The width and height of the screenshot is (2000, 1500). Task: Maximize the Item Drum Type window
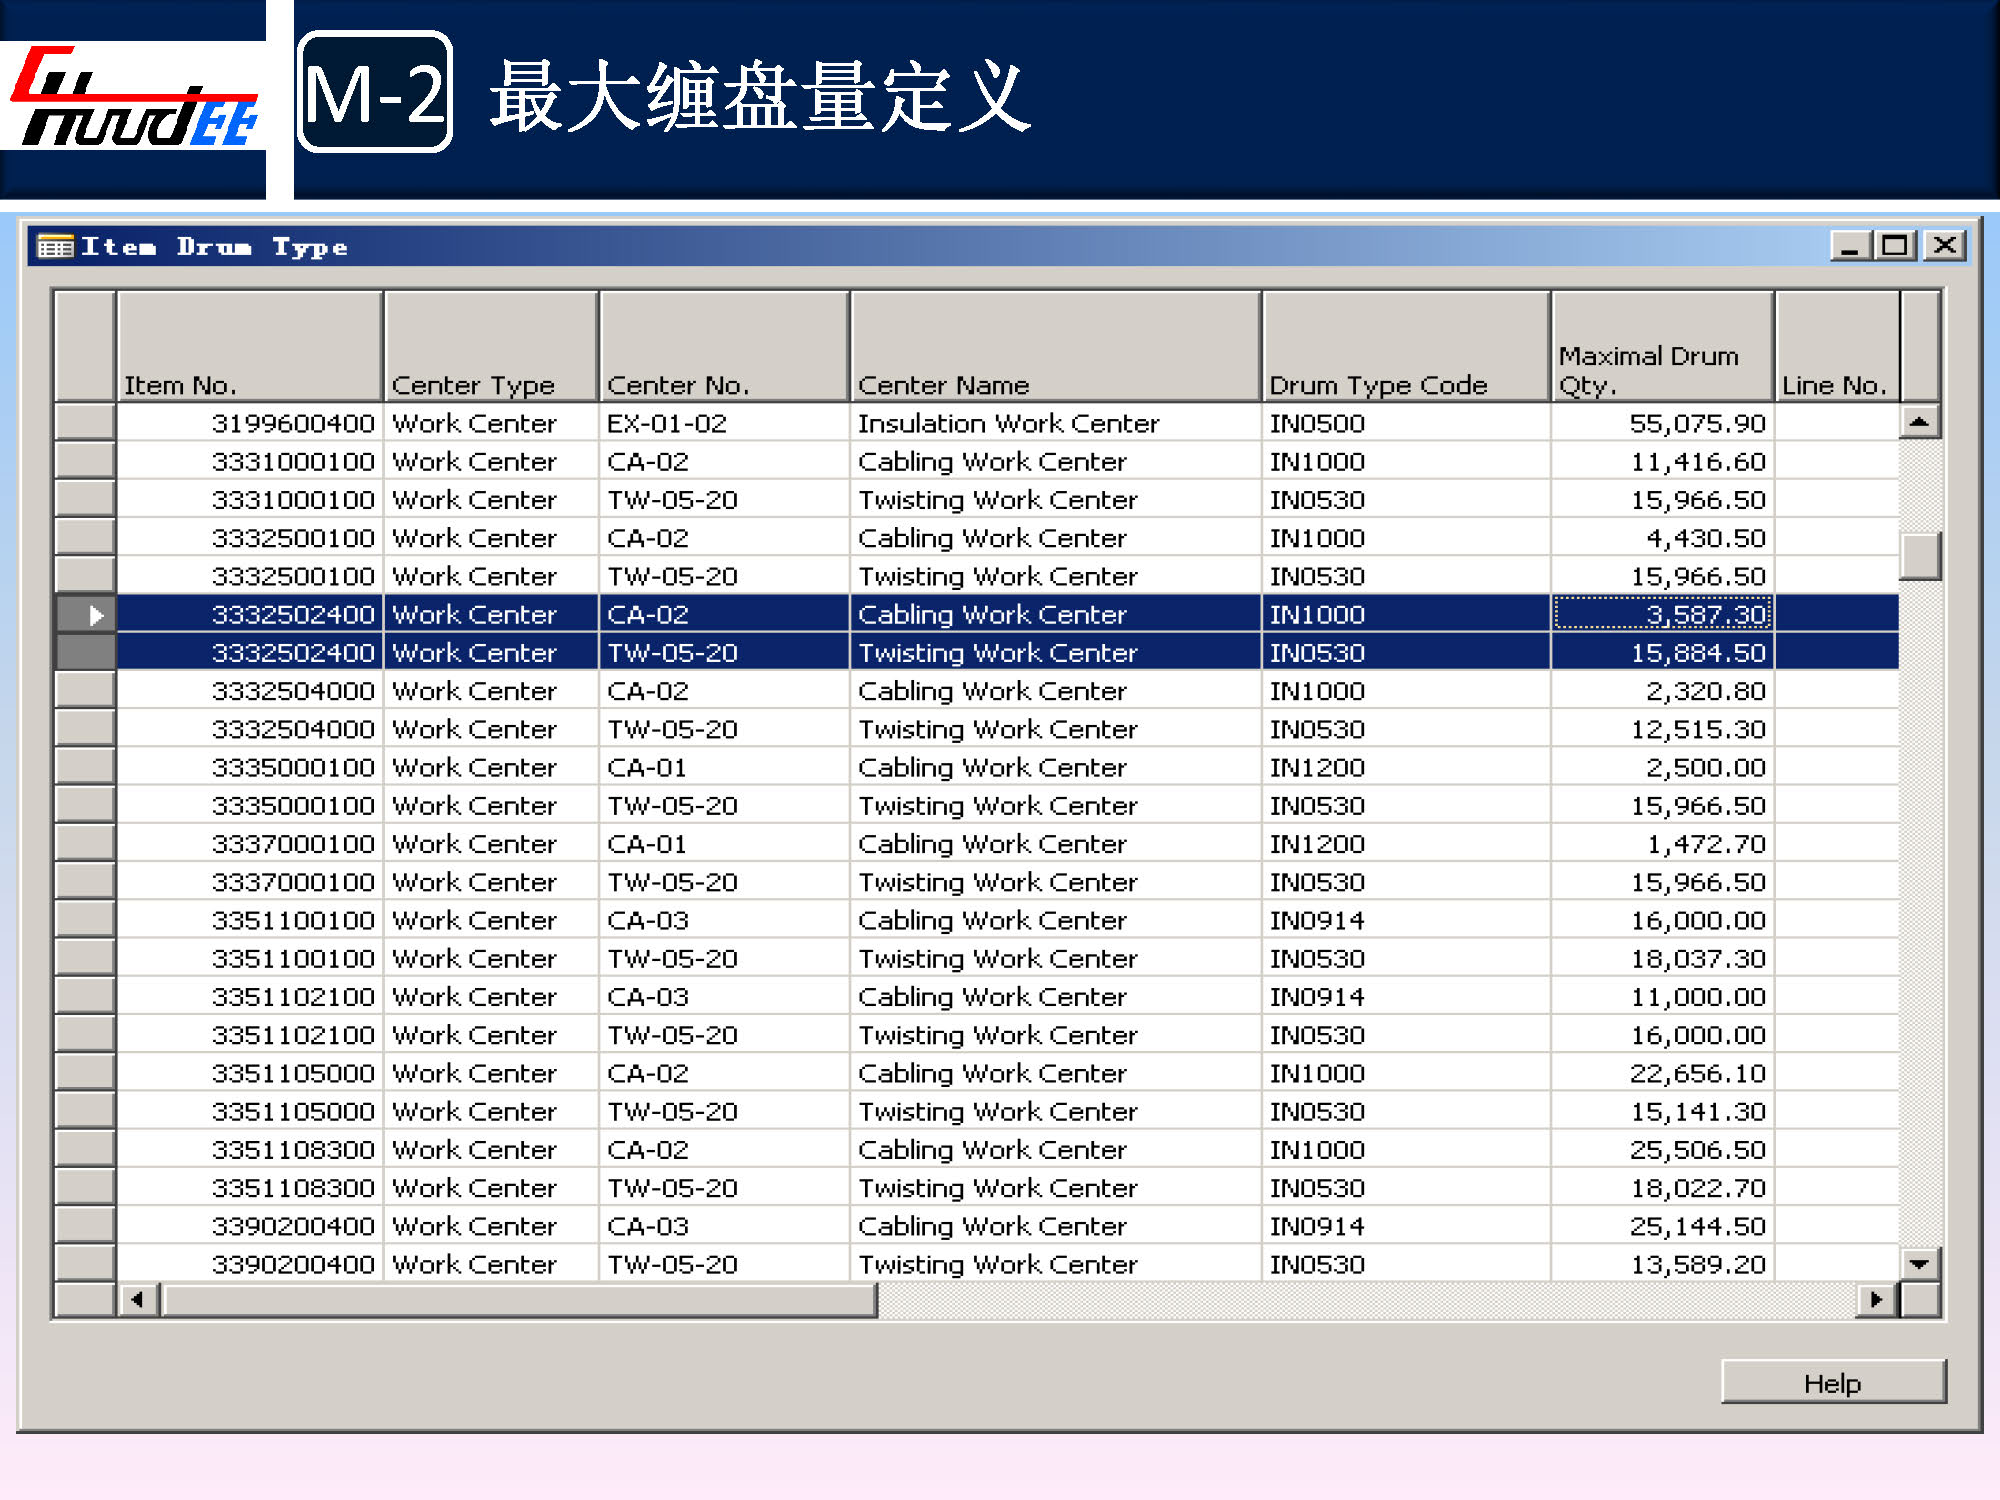[x=1895, y=246]
